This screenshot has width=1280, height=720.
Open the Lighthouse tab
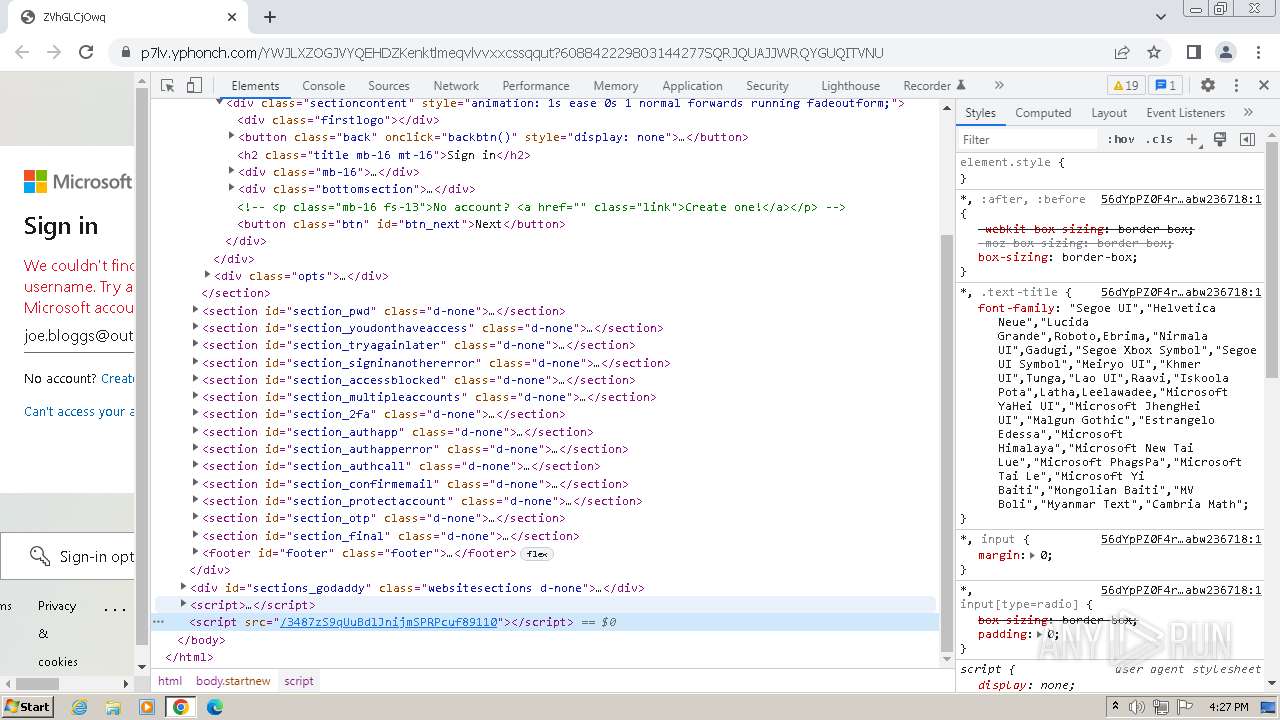coord(851,86)
